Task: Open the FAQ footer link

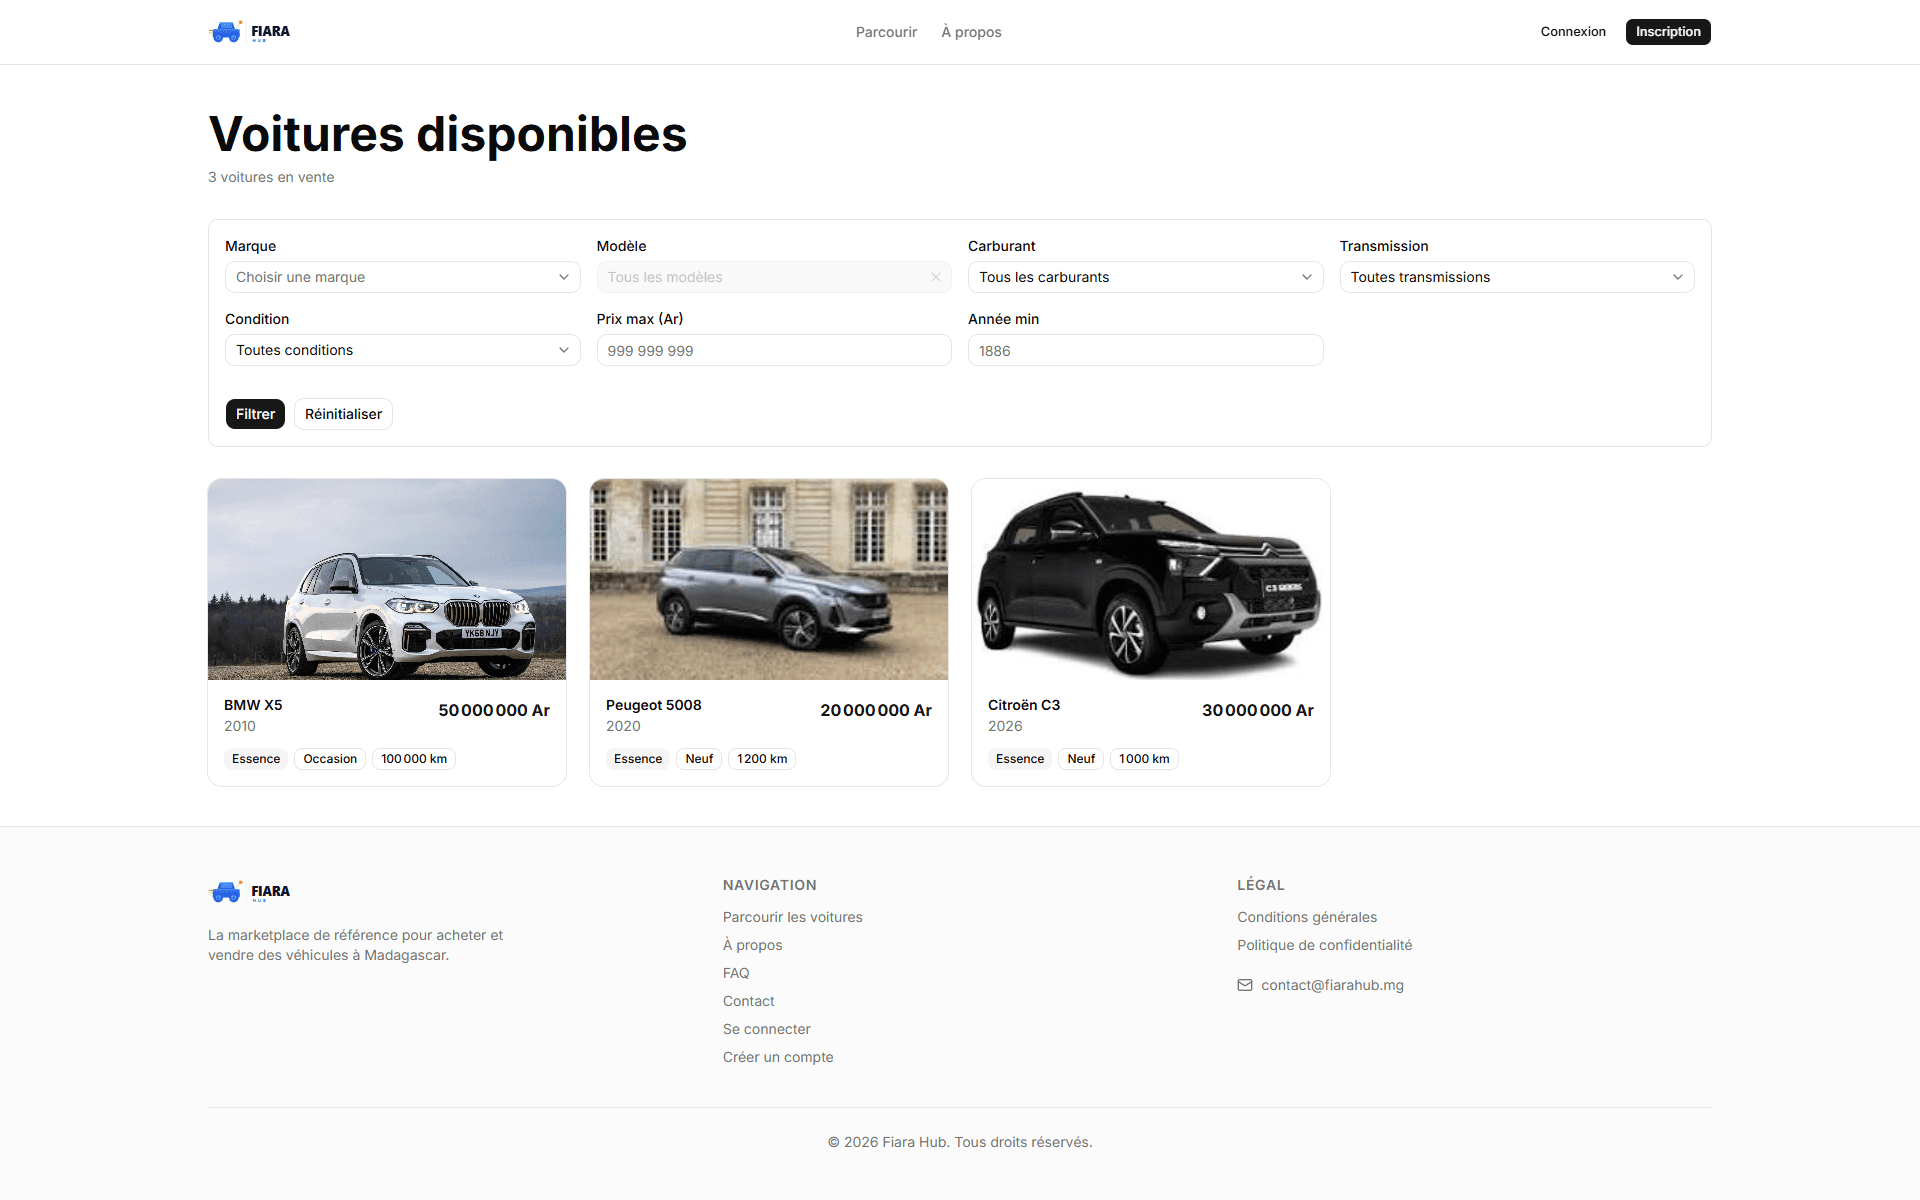Action: 736,973
